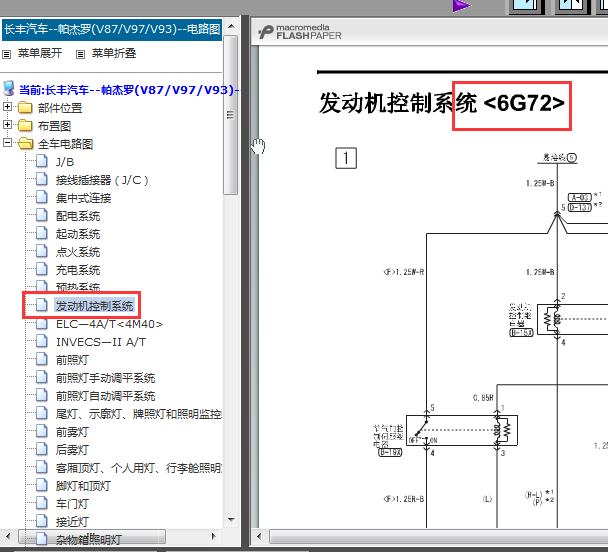Click tree panel horizontal scroll-right arrow
608x552 pixels.
[x=214, y=536]
